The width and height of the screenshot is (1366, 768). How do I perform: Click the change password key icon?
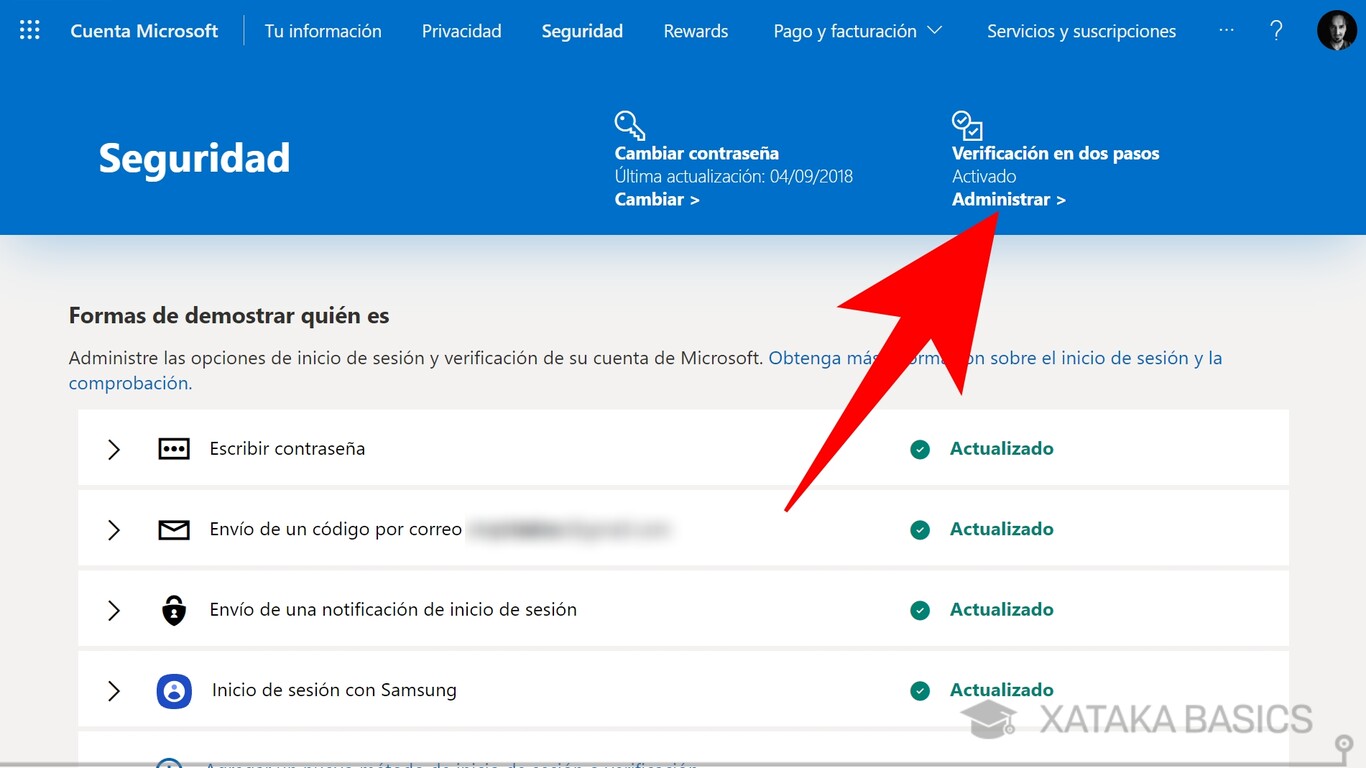[629, 123]
